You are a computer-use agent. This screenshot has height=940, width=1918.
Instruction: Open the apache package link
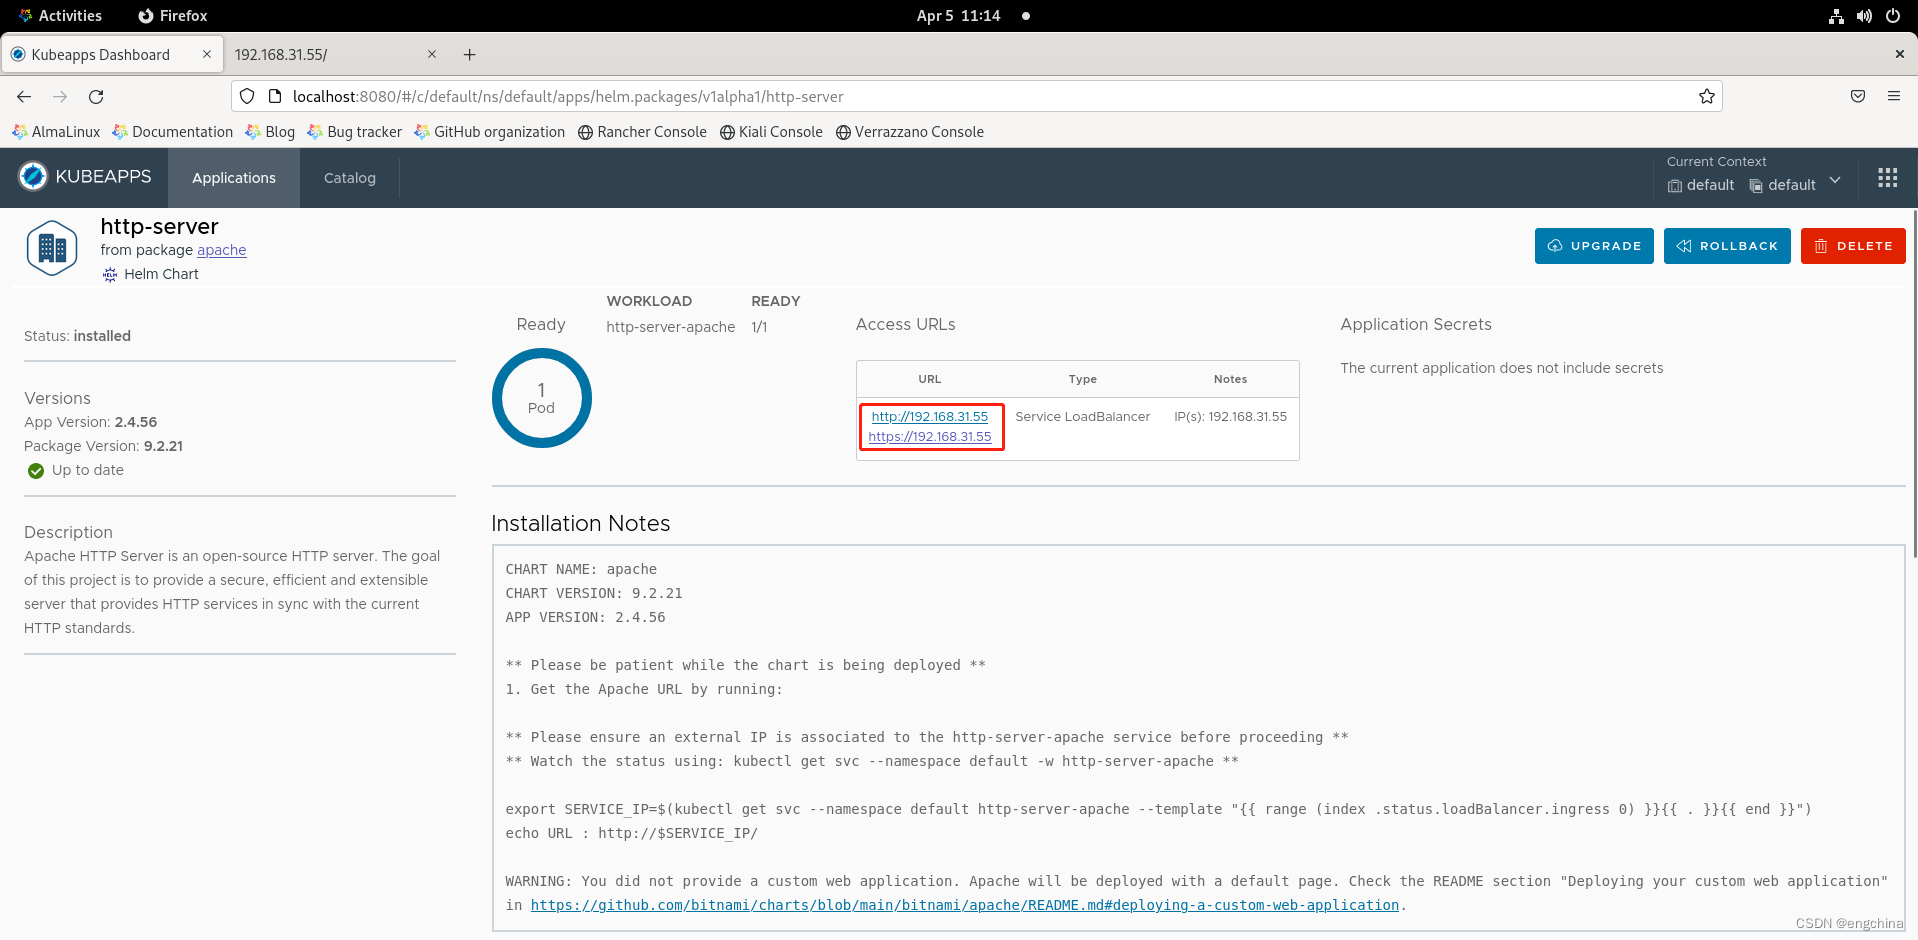[x=221, y=251]
